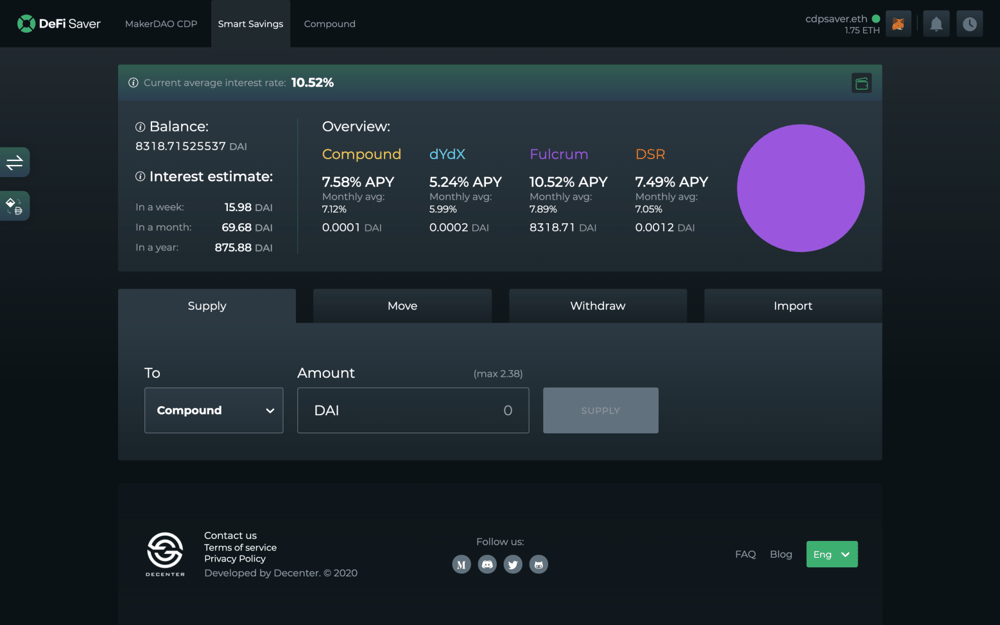1000x625 pixels.
Task: Open transaction history using the clock icon
Action: click(x=969, y=23)
